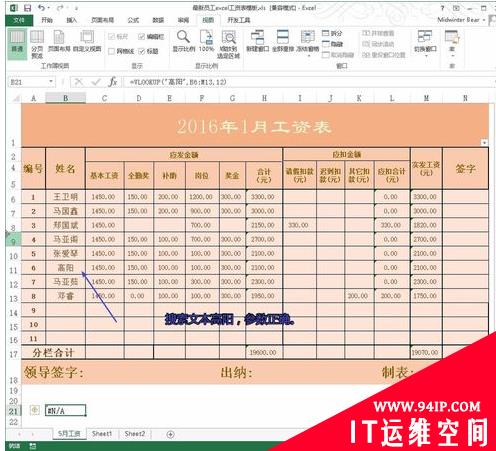Set zoom to 100% via ribbon icon
The height and width of the screenshot is (451, 496).
[206, 41]
